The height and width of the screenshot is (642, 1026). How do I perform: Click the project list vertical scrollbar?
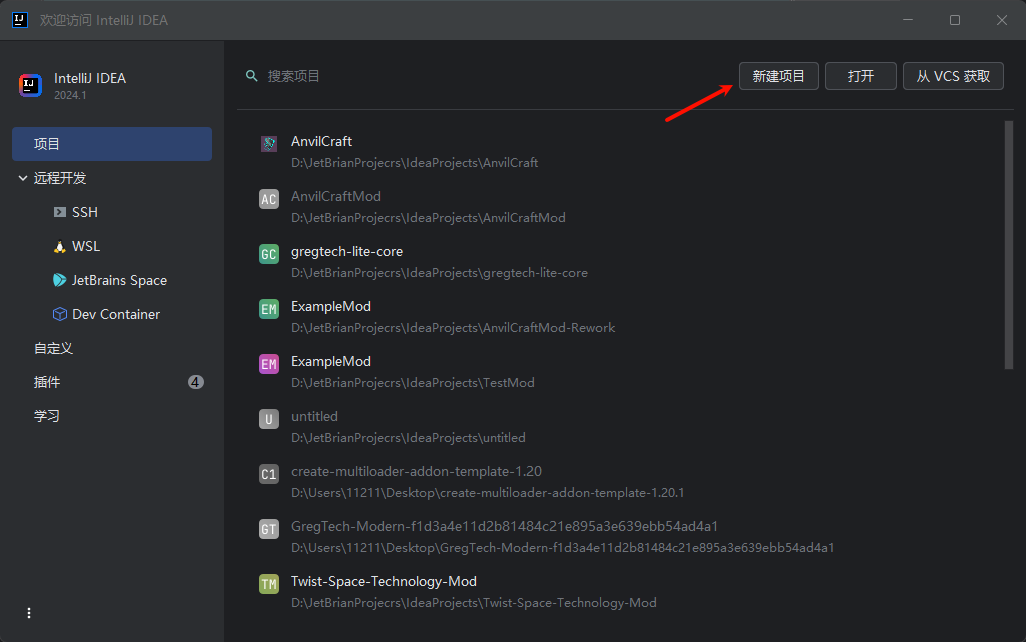tap(1008, 245)
